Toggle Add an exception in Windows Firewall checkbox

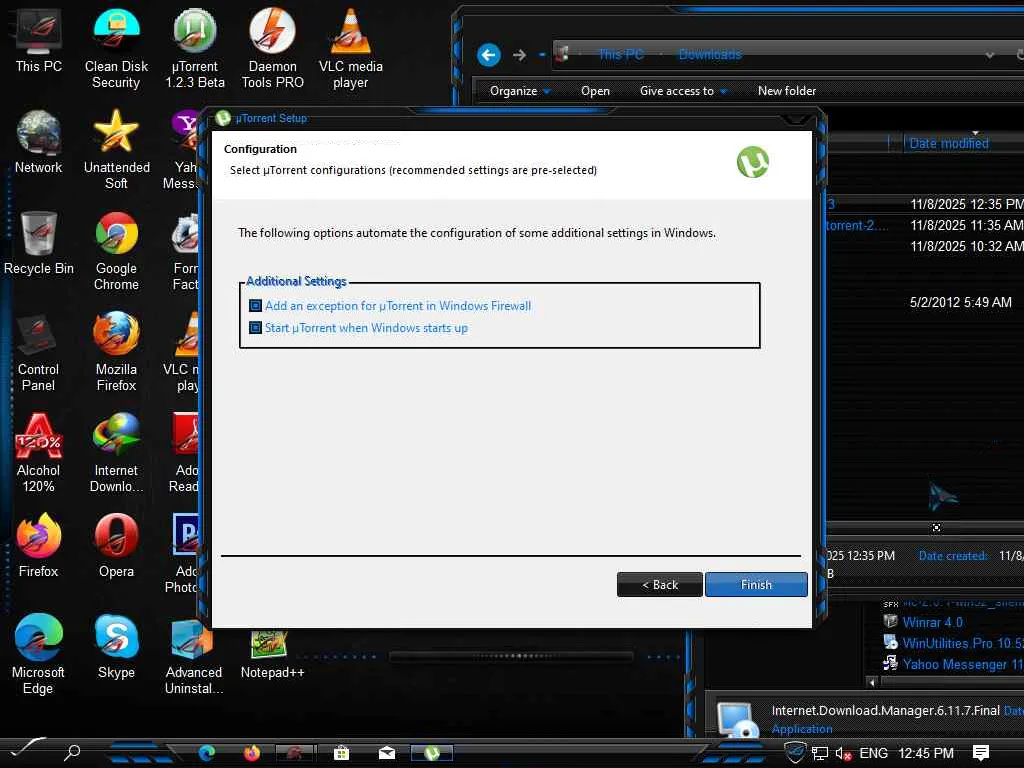tap(255, 306)
